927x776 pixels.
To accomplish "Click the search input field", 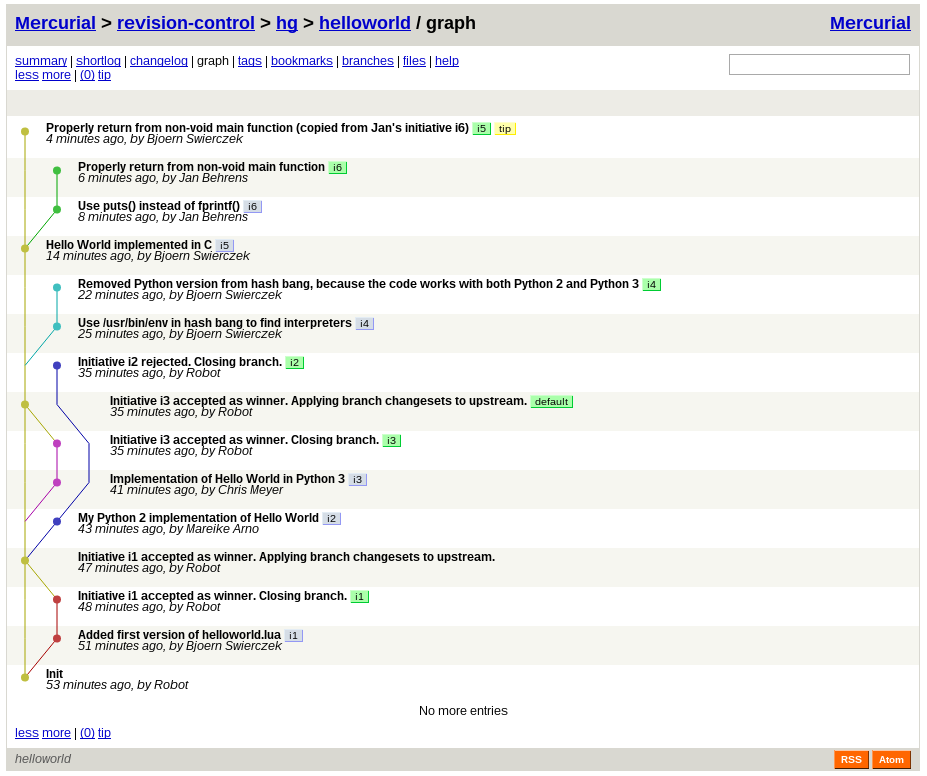I will (818, 64).
